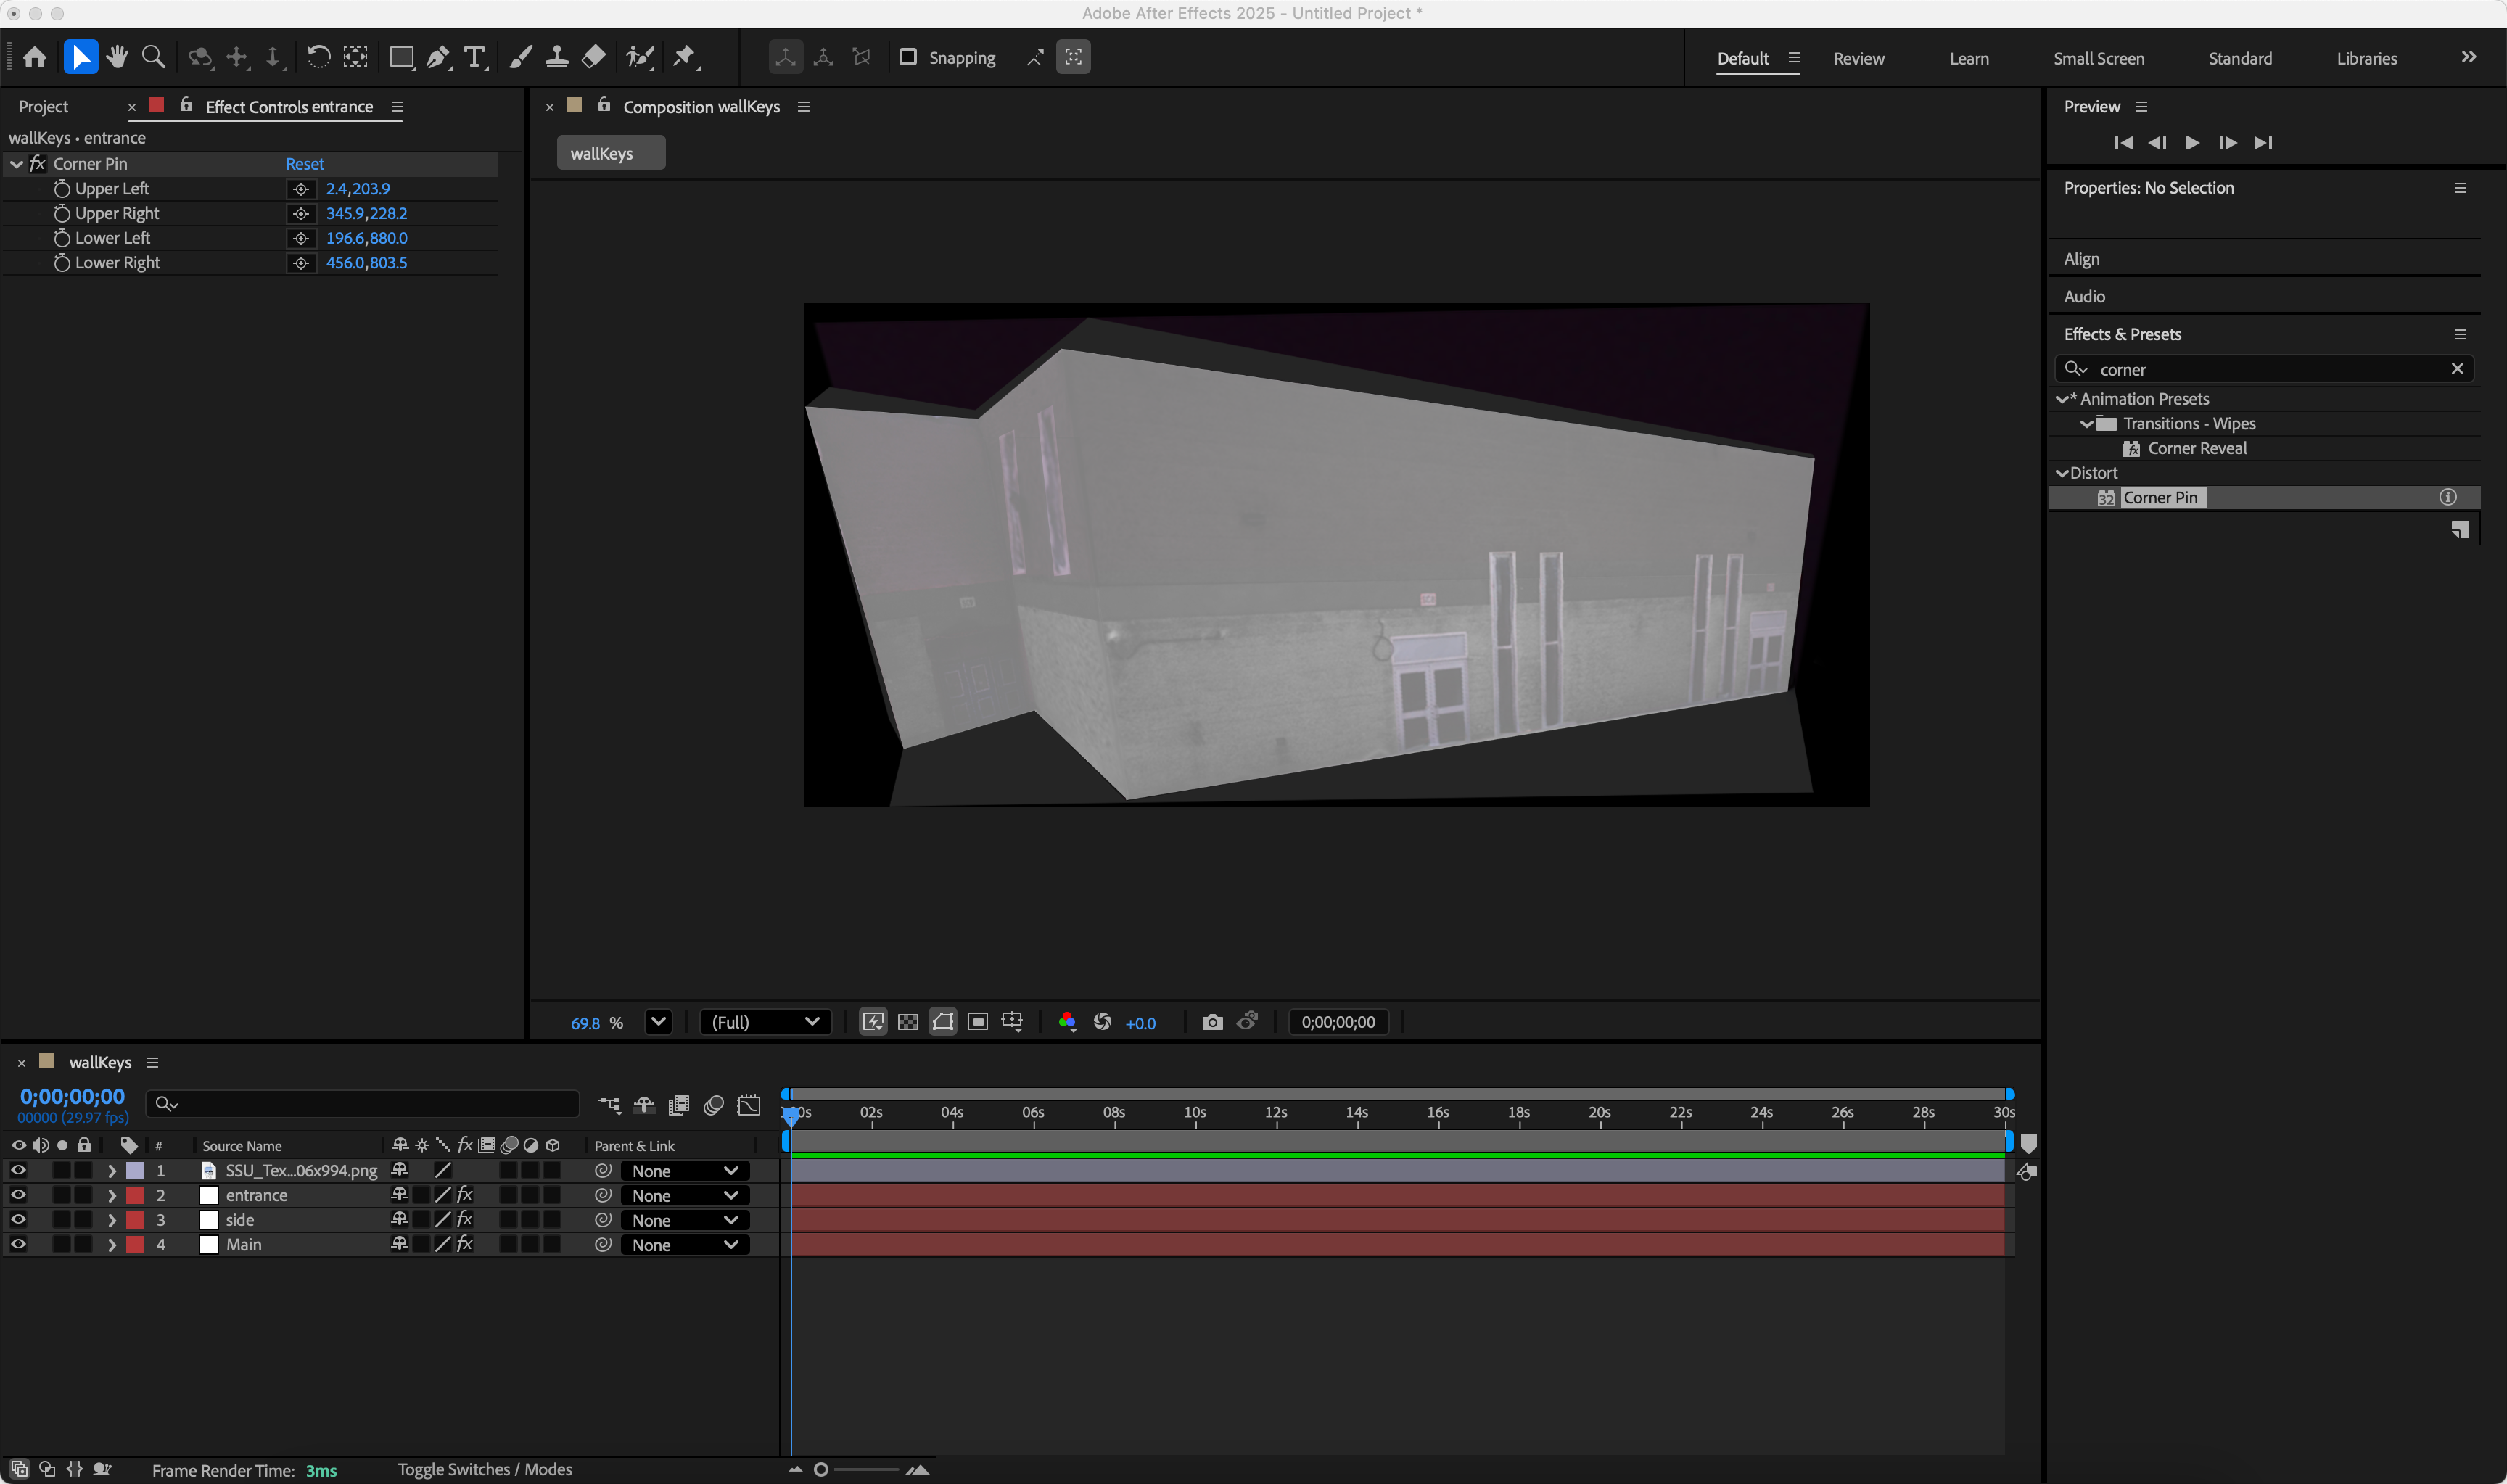Toggle visibility of the Main layer
Image resolution: width=2507 pixels, height=1484 pixels.
pyautogui.click(x=17, y=1244)
